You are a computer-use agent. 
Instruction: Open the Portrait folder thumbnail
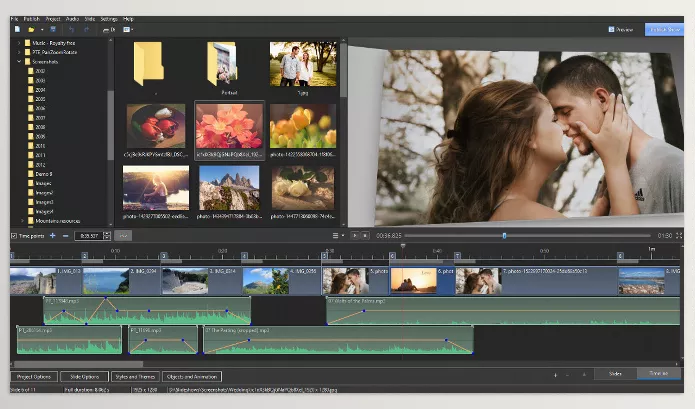coord(222,64)
